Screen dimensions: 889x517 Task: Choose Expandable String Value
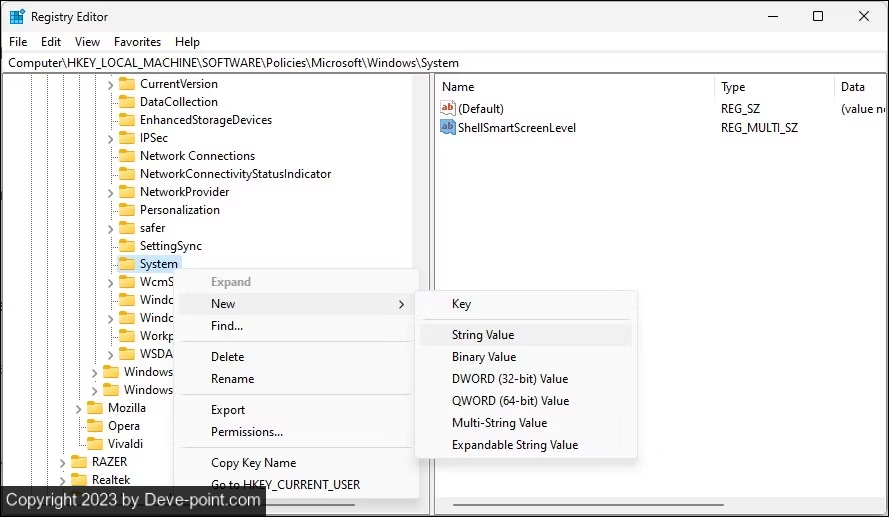point(526,445)
